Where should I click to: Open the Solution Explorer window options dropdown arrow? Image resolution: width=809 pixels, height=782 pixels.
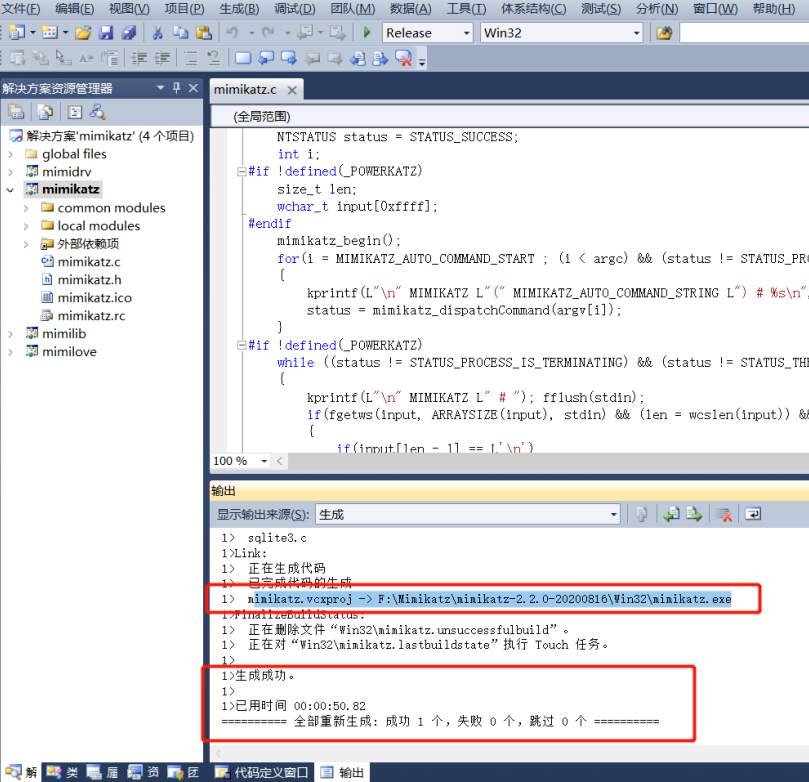[x=160, y=88]
